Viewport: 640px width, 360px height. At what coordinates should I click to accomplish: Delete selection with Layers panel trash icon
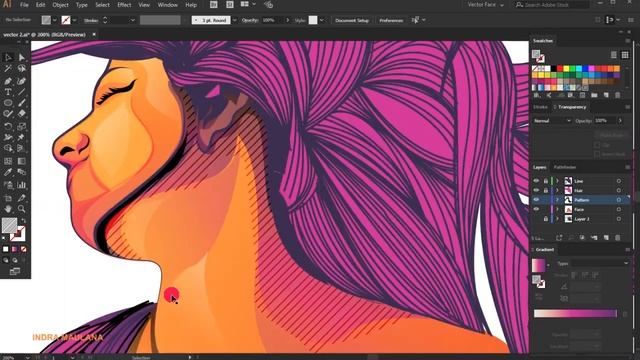tap(618, 238)
